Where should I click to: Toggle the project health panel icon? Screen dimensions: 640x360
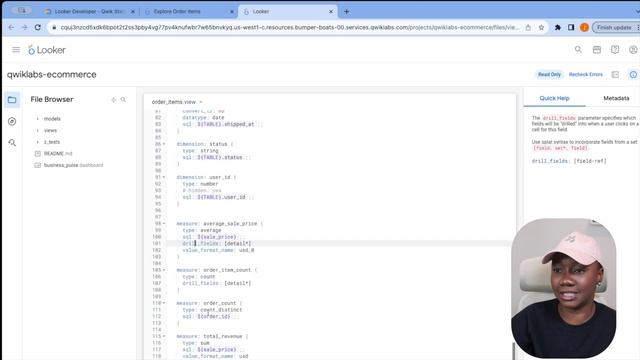click(x=615, y=74)
